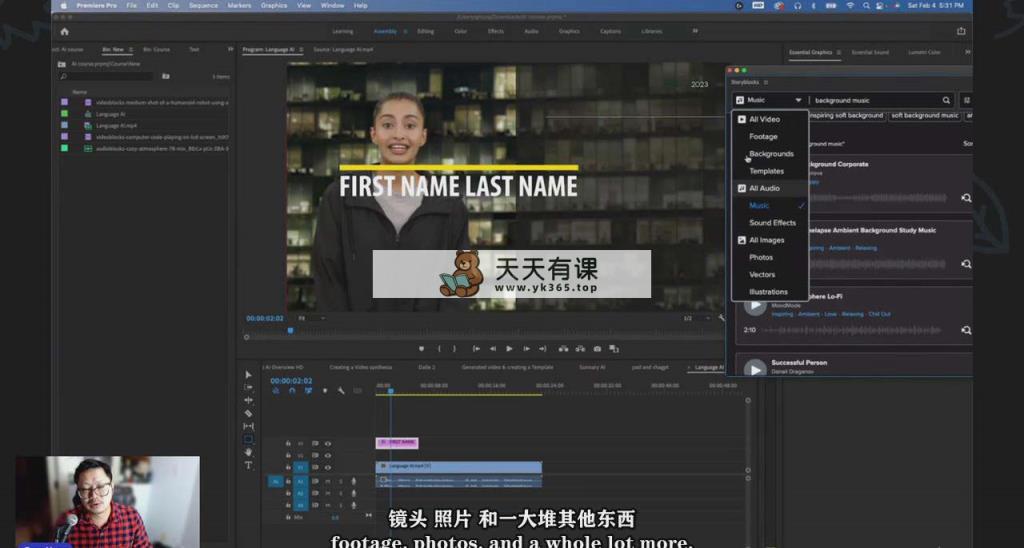
Task: Click the Extract button in Program monitor
Action: tap(580, 349)
